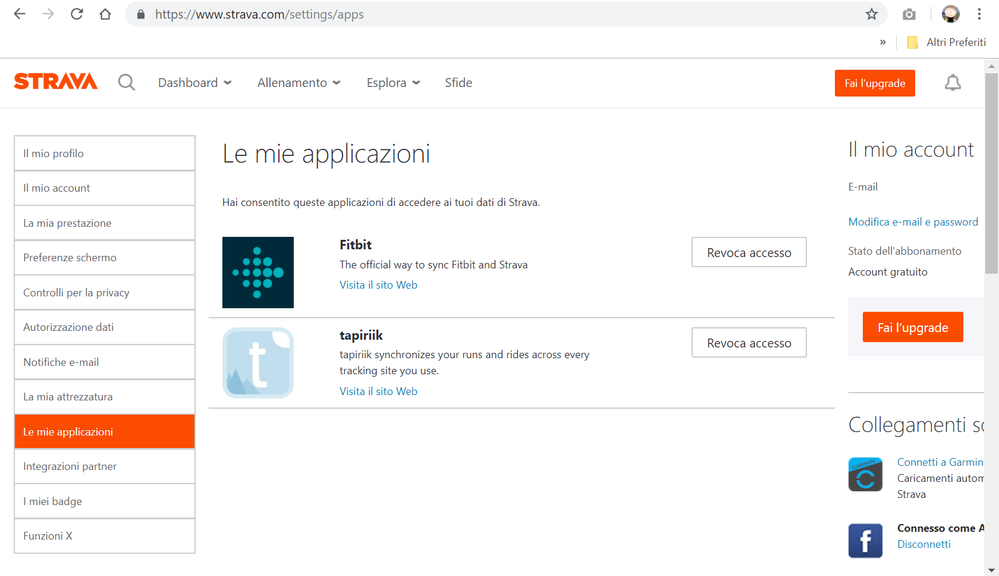Expand the Dashboard dropdown menu

click(195, 83)
